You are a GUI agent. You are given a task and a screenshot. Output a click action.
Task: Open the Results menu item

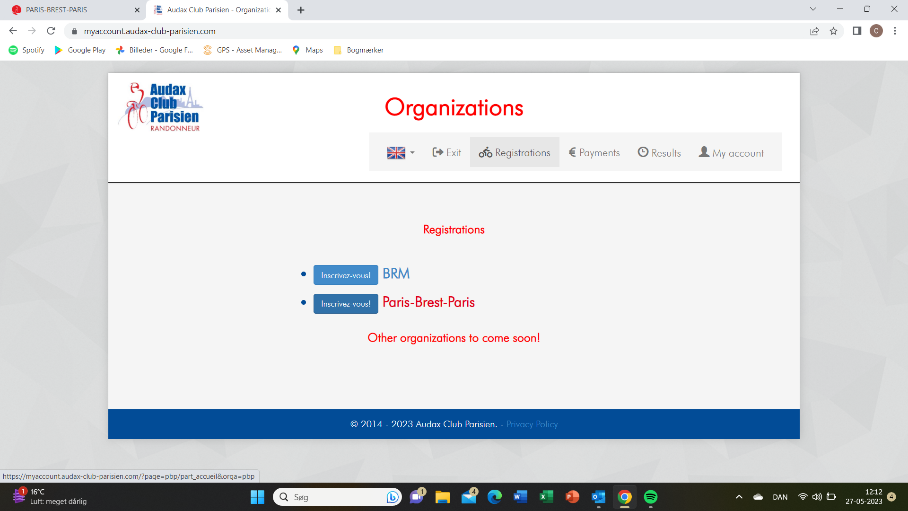[x=659, y=152]
